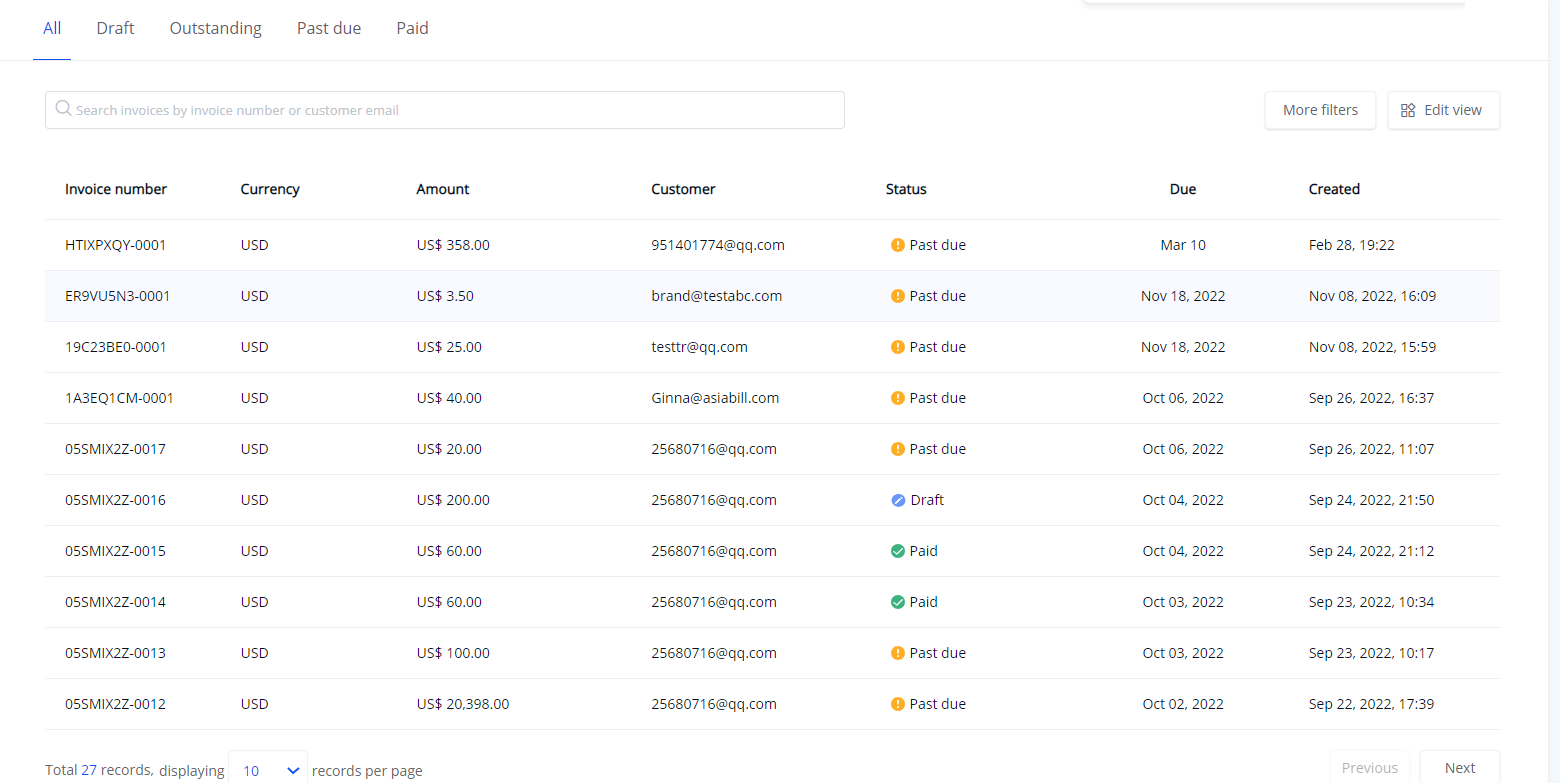The image size is (1560, 783).
Task: Click the search magnifier icon
Action: pos(63,109)
